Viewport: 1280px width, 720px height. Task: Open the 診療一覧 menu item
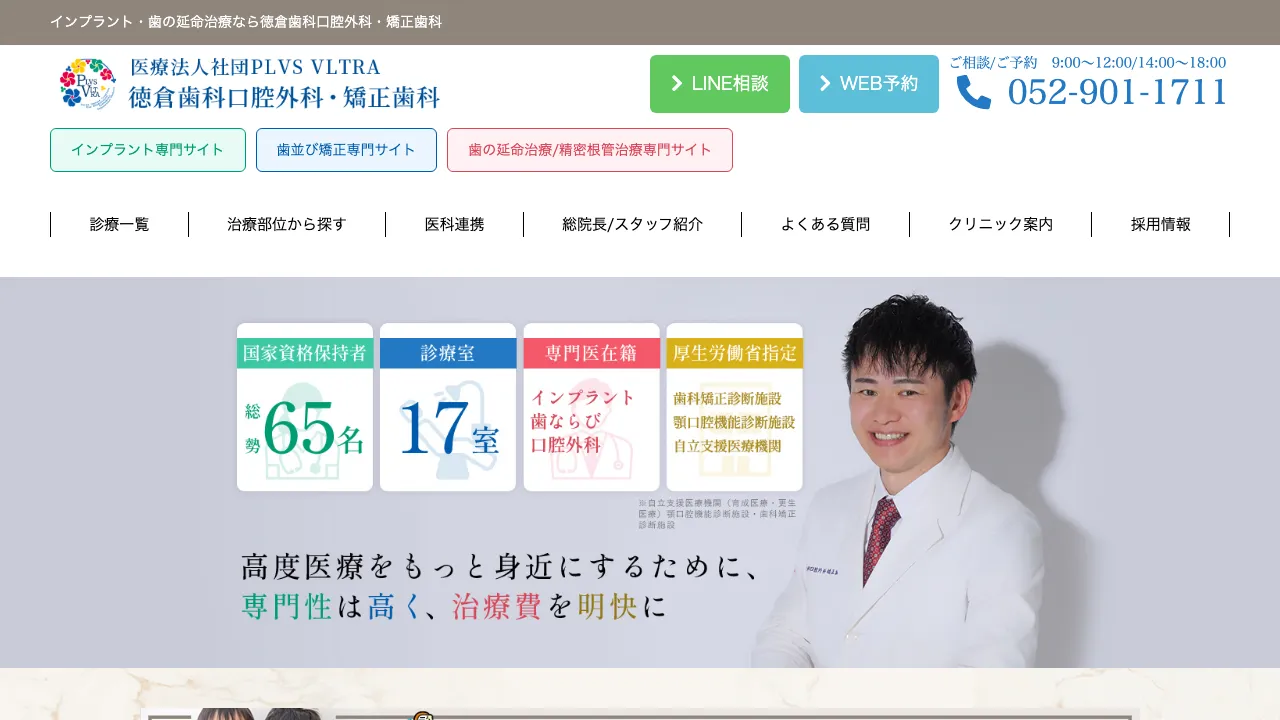(x=120, y=225)
